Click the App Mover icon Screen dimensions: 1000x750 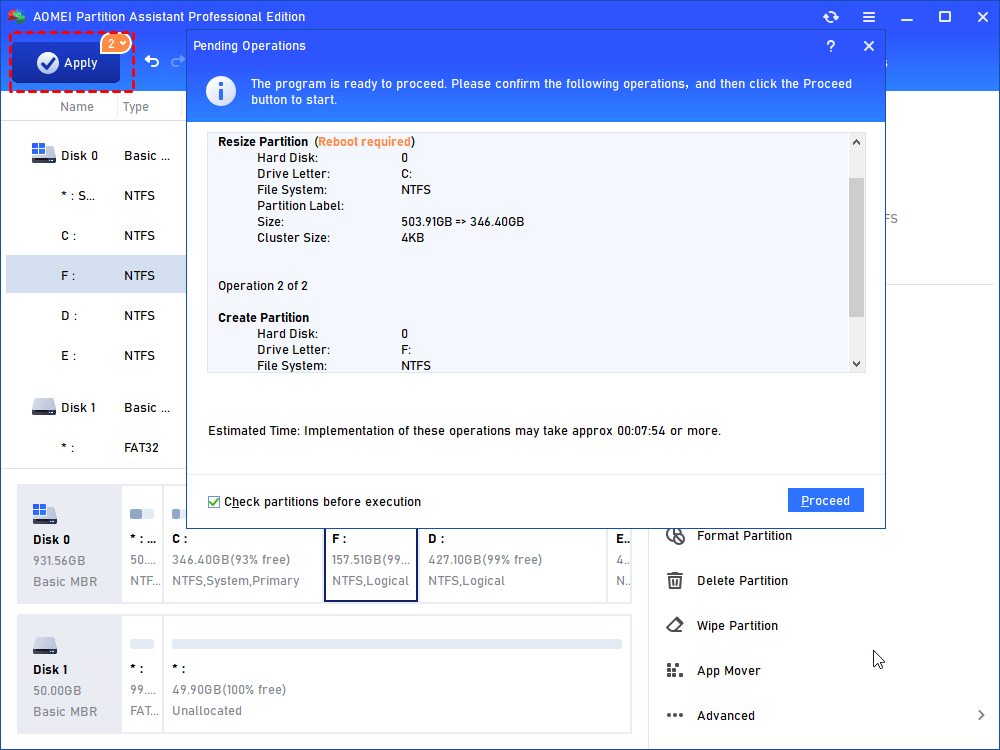[x=676, y=671]
